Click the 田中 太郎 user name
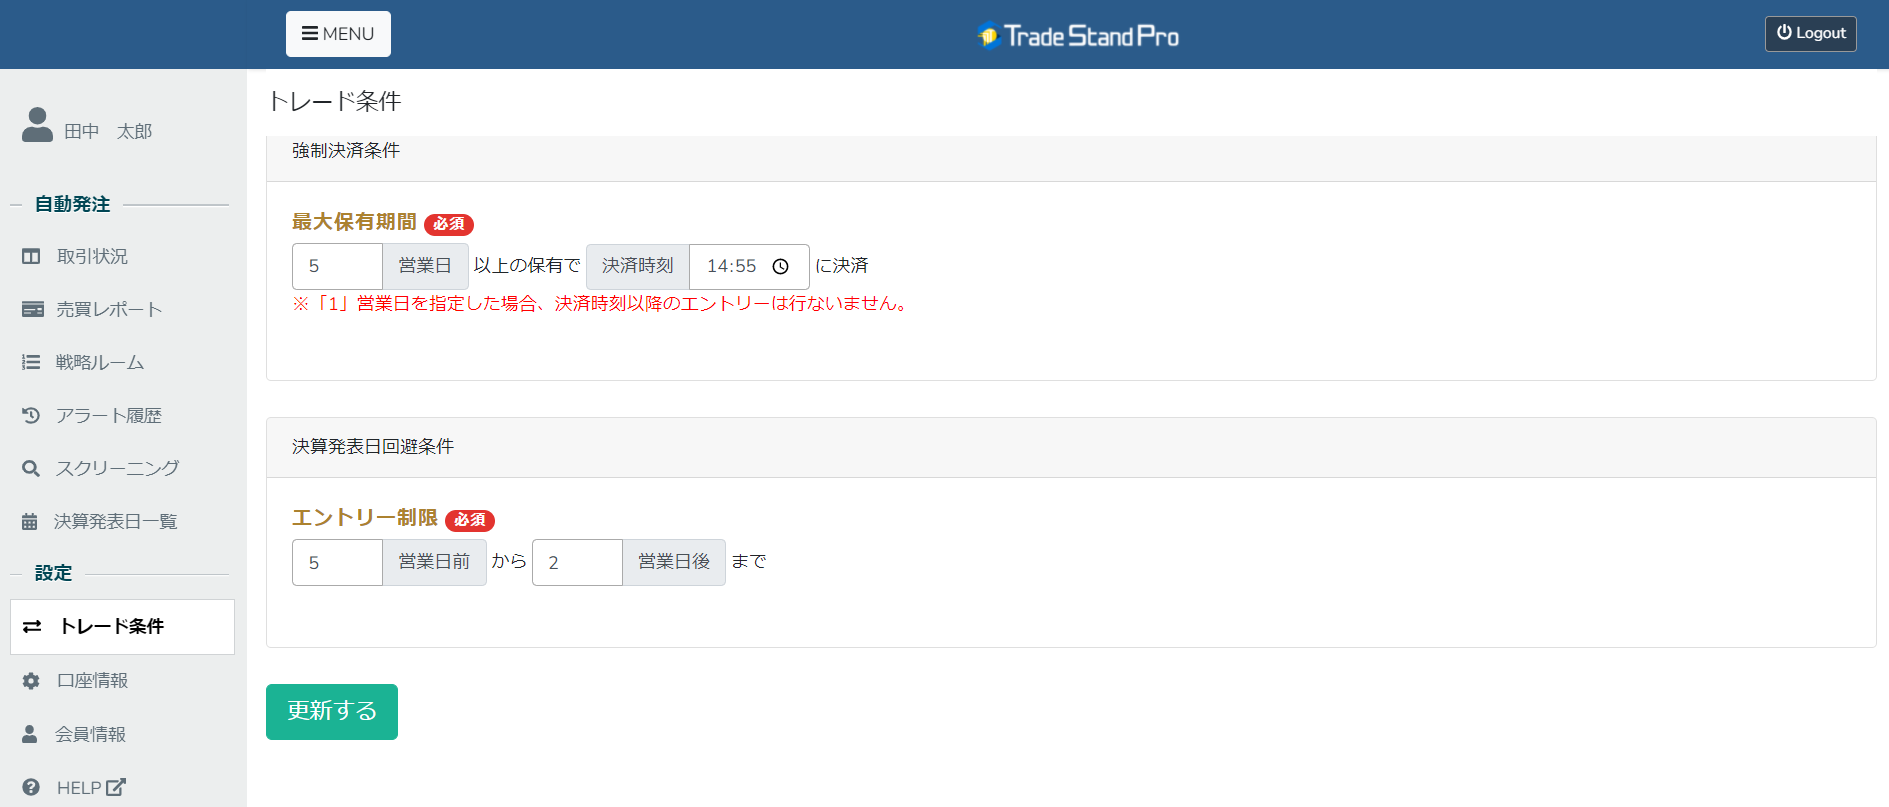 [x=108, y=132]
